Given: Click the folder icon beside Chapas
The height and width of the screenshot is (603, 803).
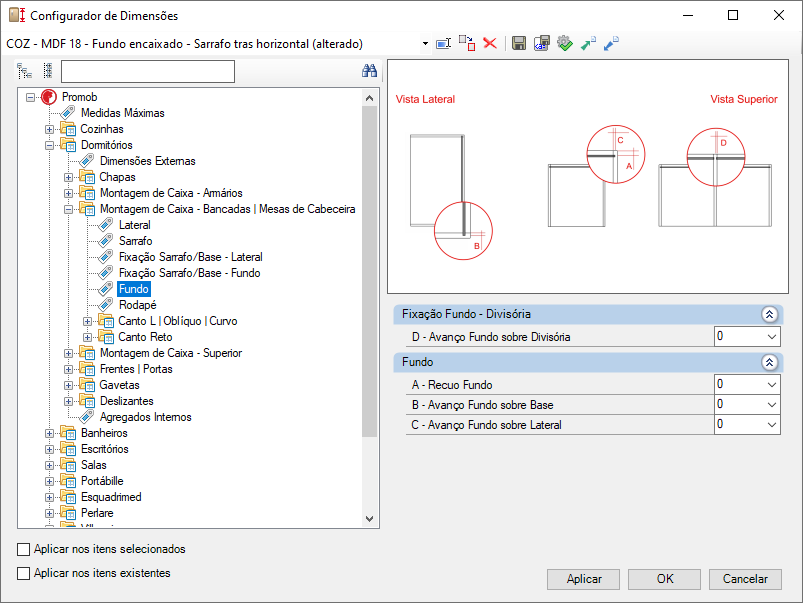Looking at the screenshot, I should pyautogui.click(x=87, y=177).
